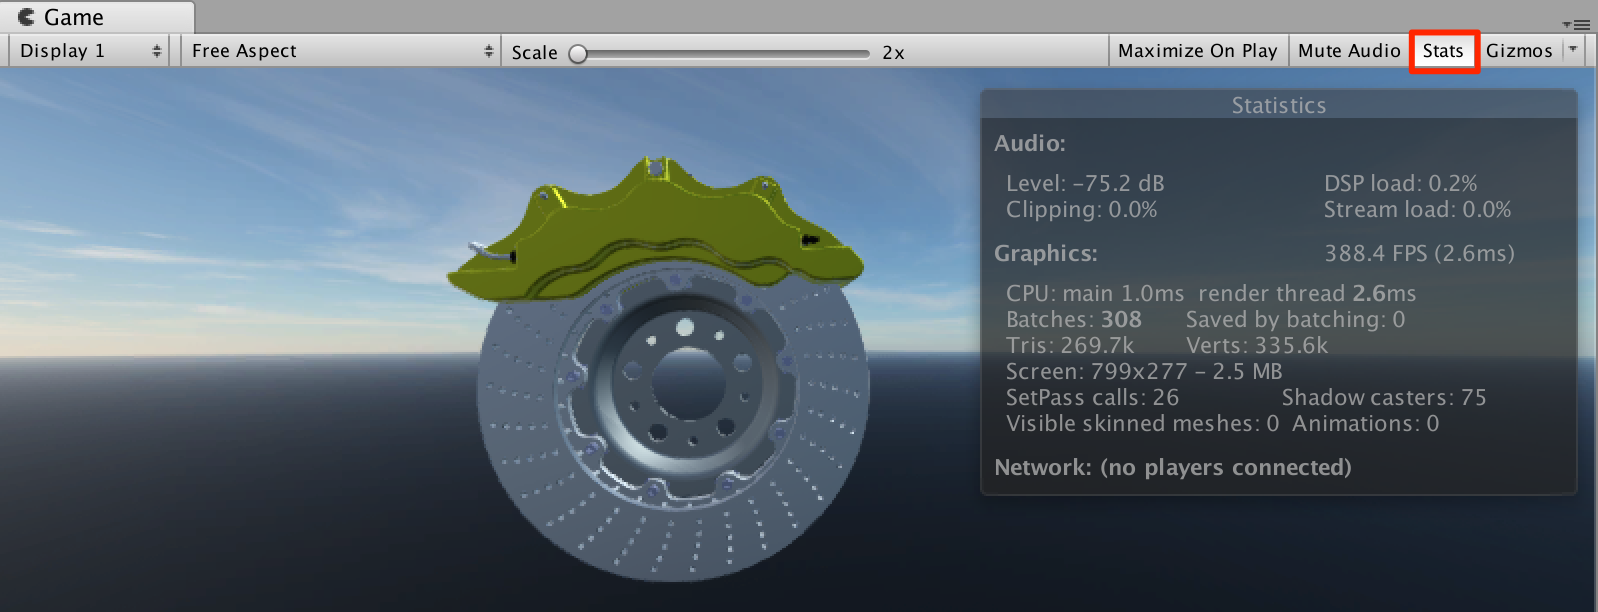
Task: Expand the Free Aspect resolution dropdown
Action: click(x=341, y=51)
